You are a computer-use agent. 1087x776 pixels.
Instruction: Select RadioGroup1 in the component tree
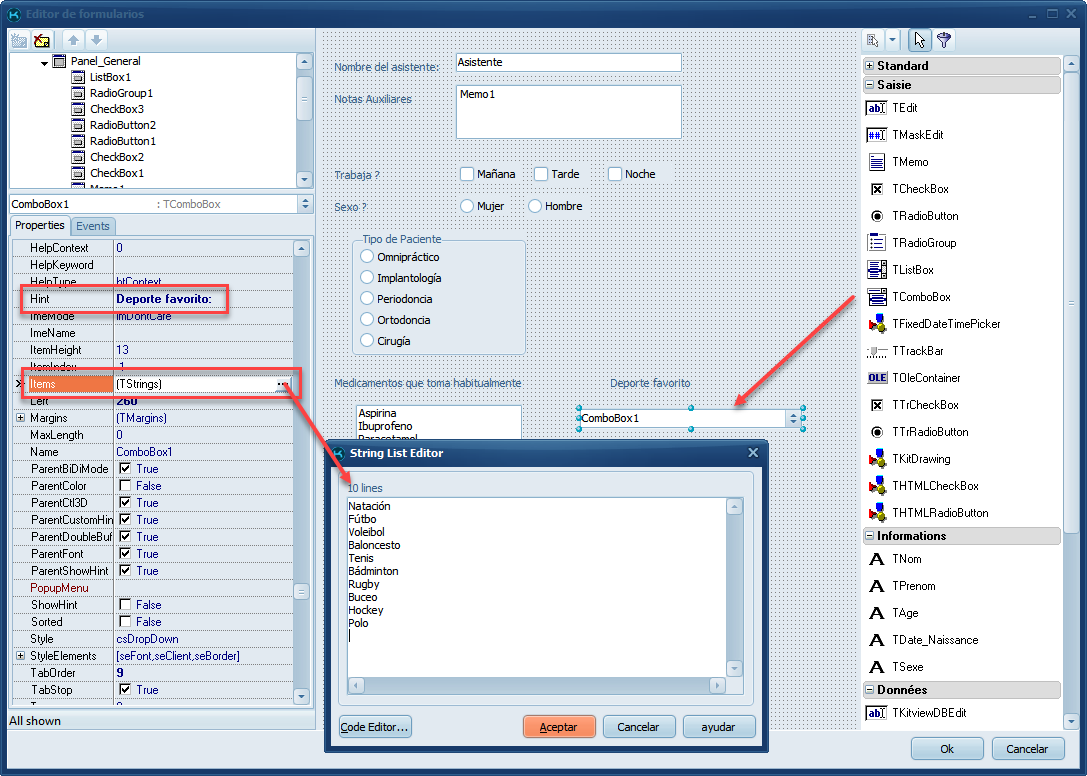[121, 93]
